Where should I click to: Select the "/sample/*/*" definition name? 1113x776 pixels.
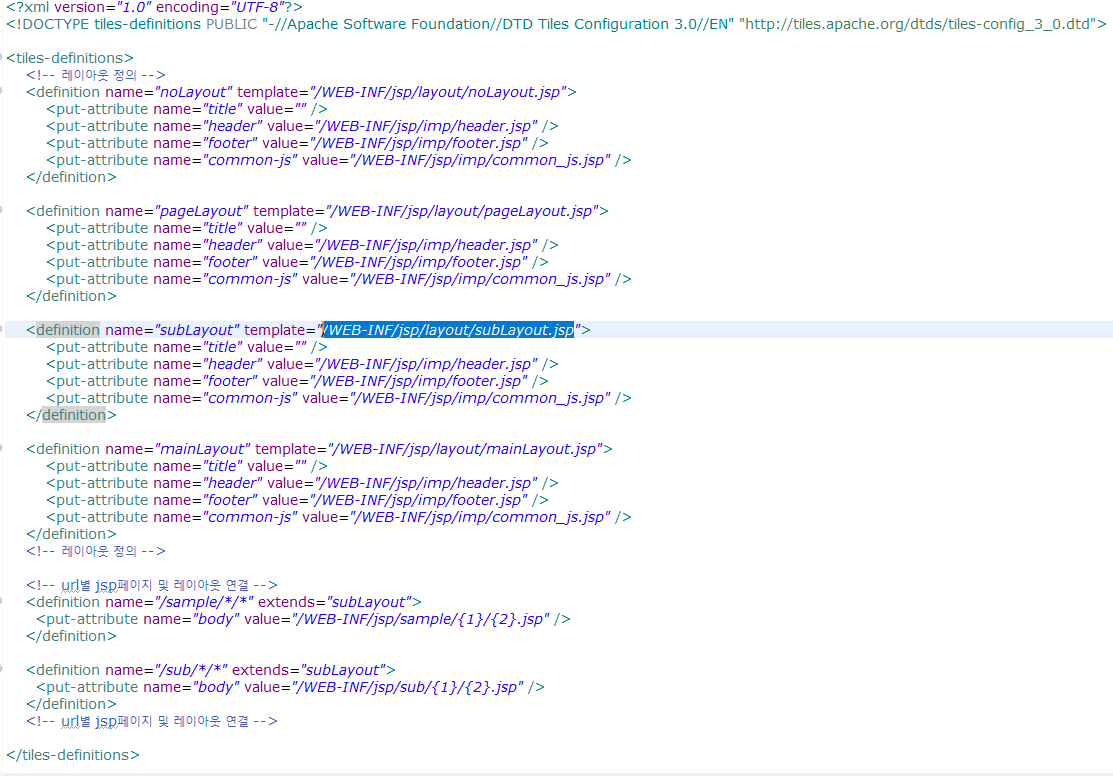pos(204,603)
